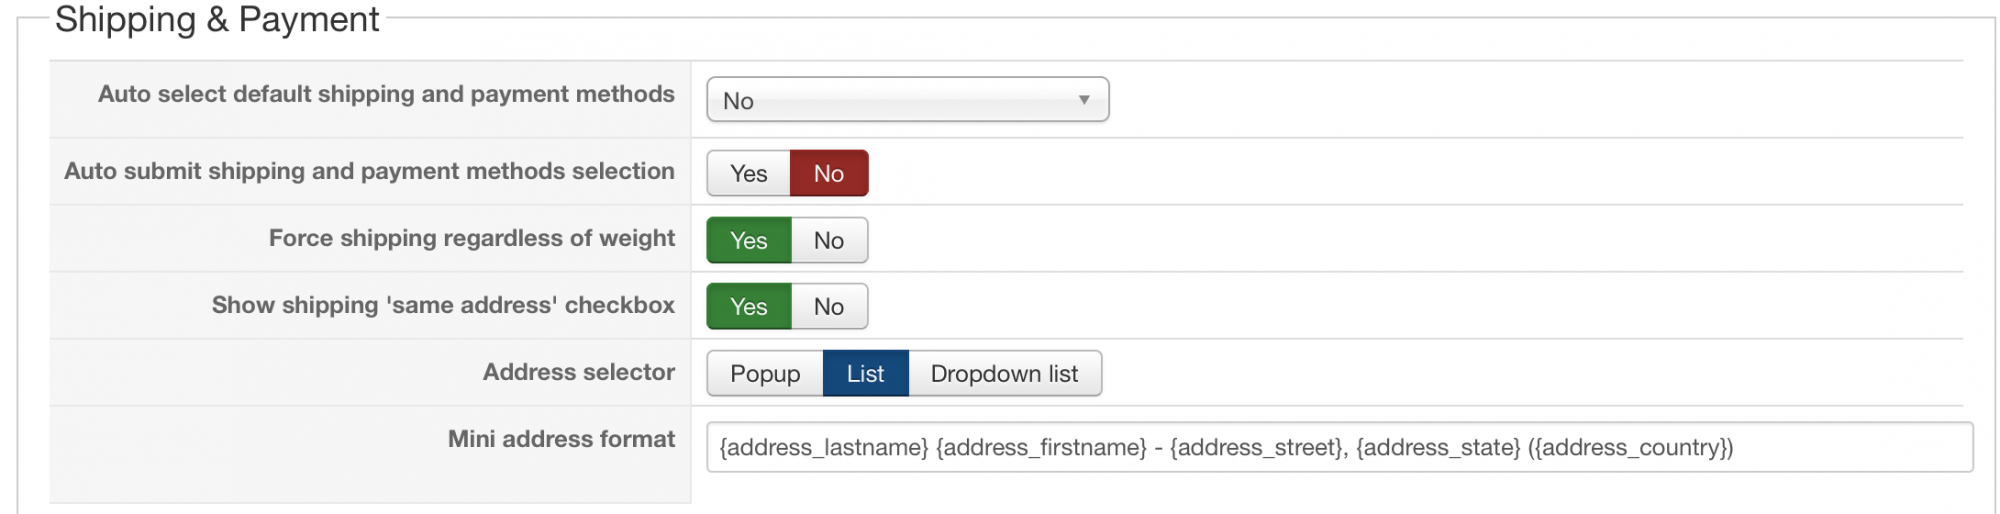Set Auto submit methods selection to Yes
The width and height of the screenshot is (2000, 514).
(748, 174)
